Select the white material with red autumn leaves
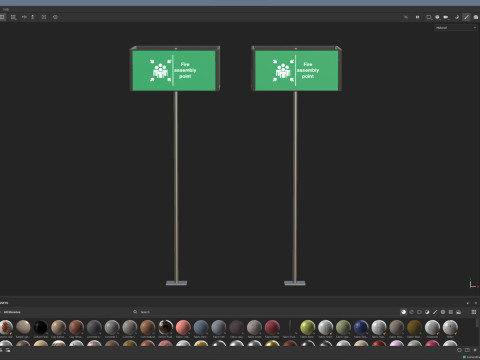The width and height of the screenshot is (480, 360). 6,327
